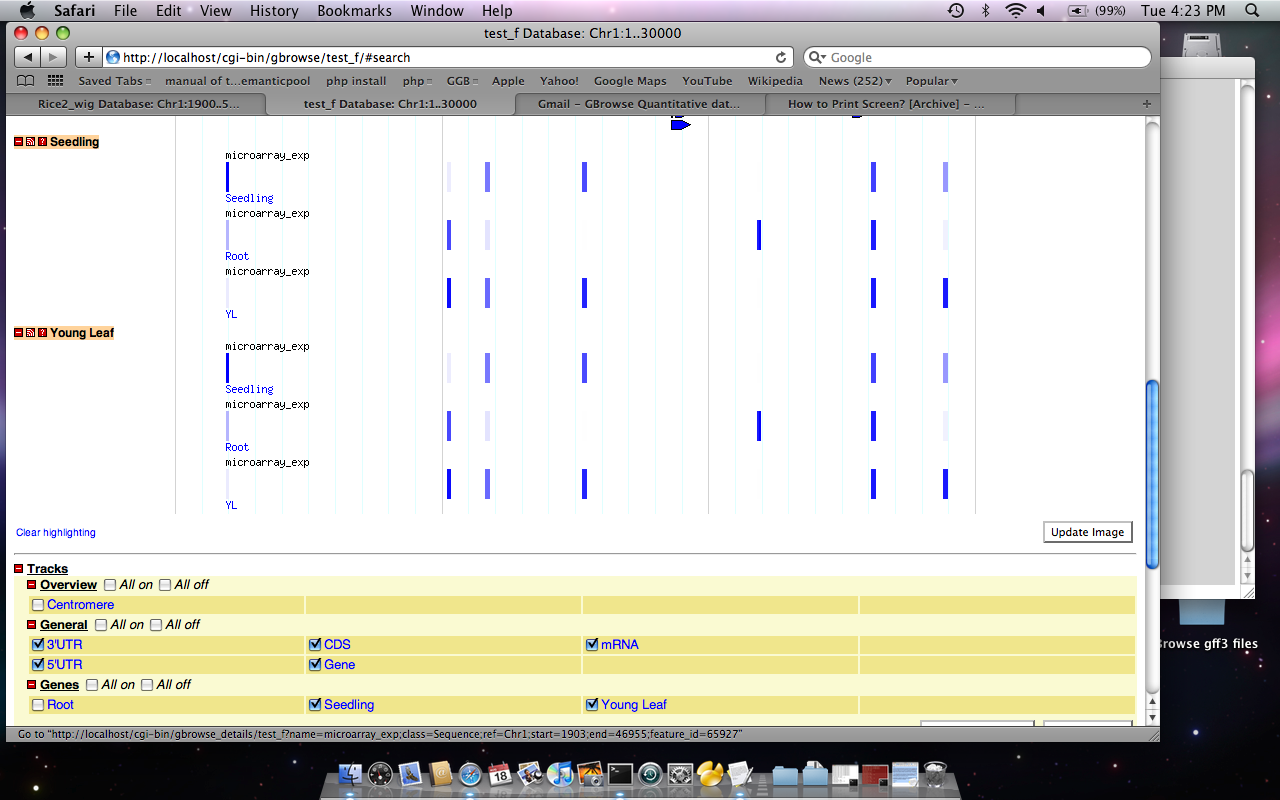Enable the Centromere track checkbox
The width and height of the screenshot is (1280, 800).
tap(38, 605)
